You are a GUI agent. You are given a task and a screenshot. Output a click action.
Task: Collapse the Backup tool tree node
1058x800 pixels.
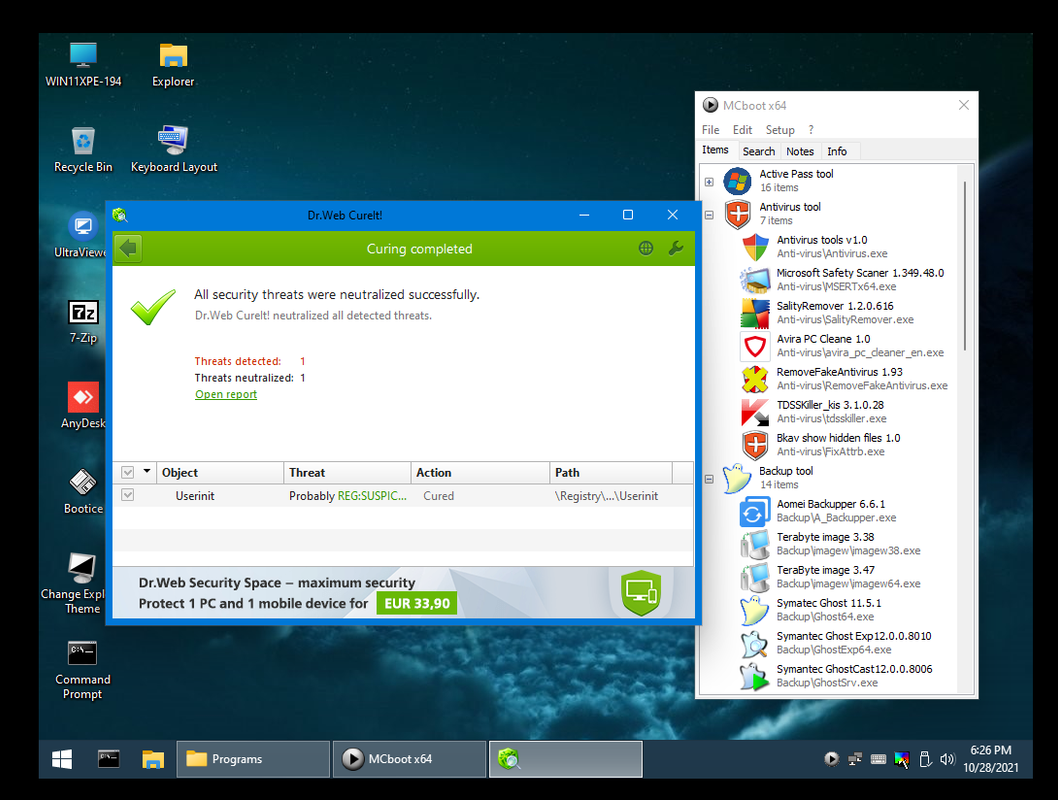tap(709, 479)
